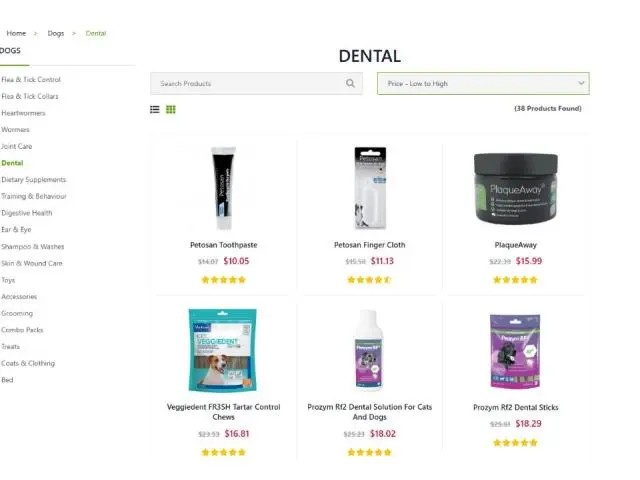Open the Price - Low to High sort dropdown
The width and height of the screenshot is (640, 480).
click(483, 83)
